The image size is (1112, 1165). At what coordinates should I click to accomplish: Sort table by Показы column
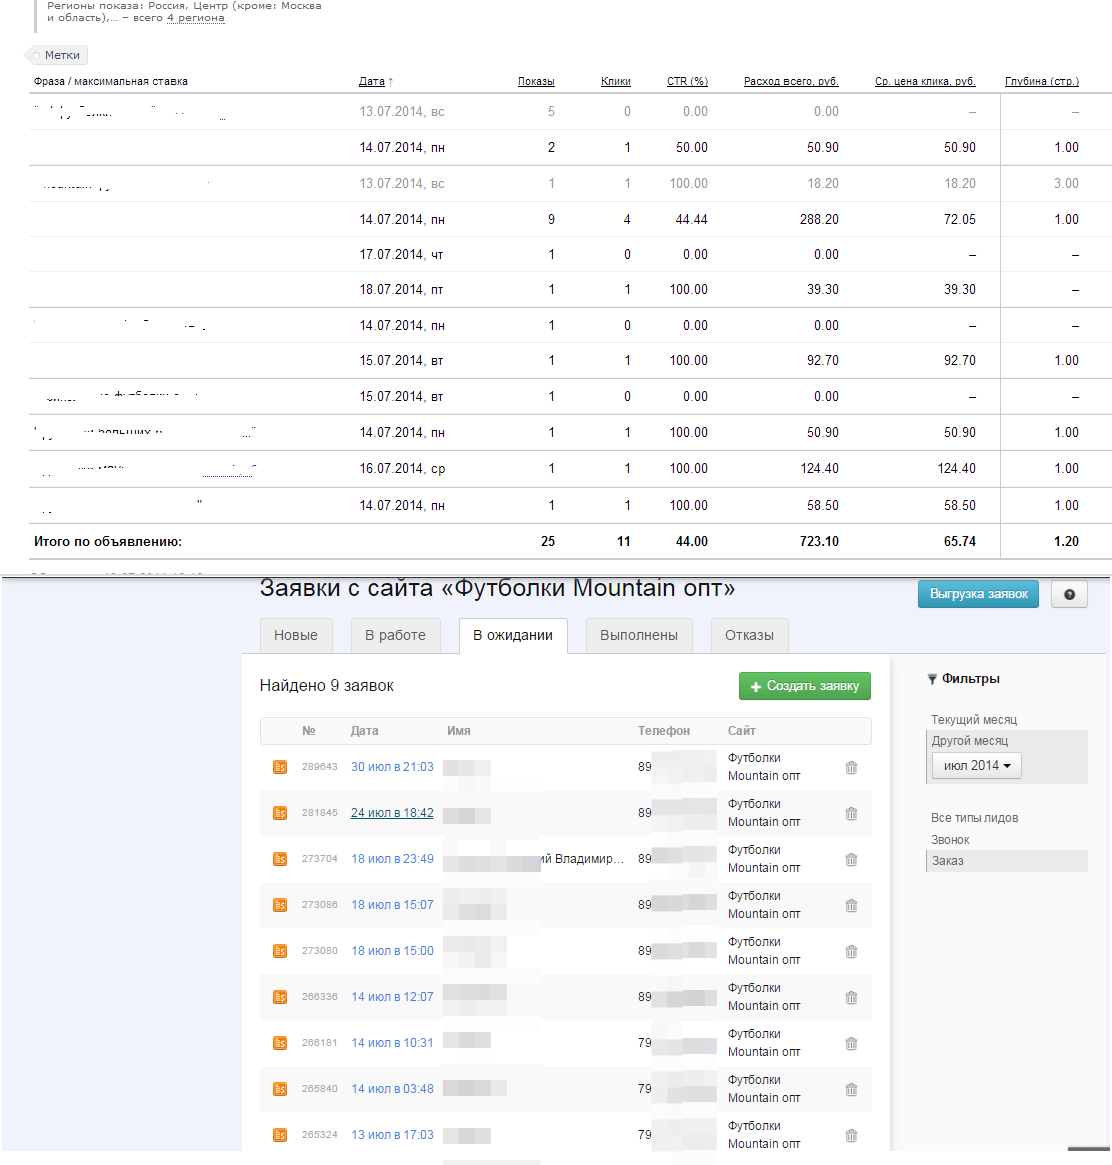click(536, 82)
